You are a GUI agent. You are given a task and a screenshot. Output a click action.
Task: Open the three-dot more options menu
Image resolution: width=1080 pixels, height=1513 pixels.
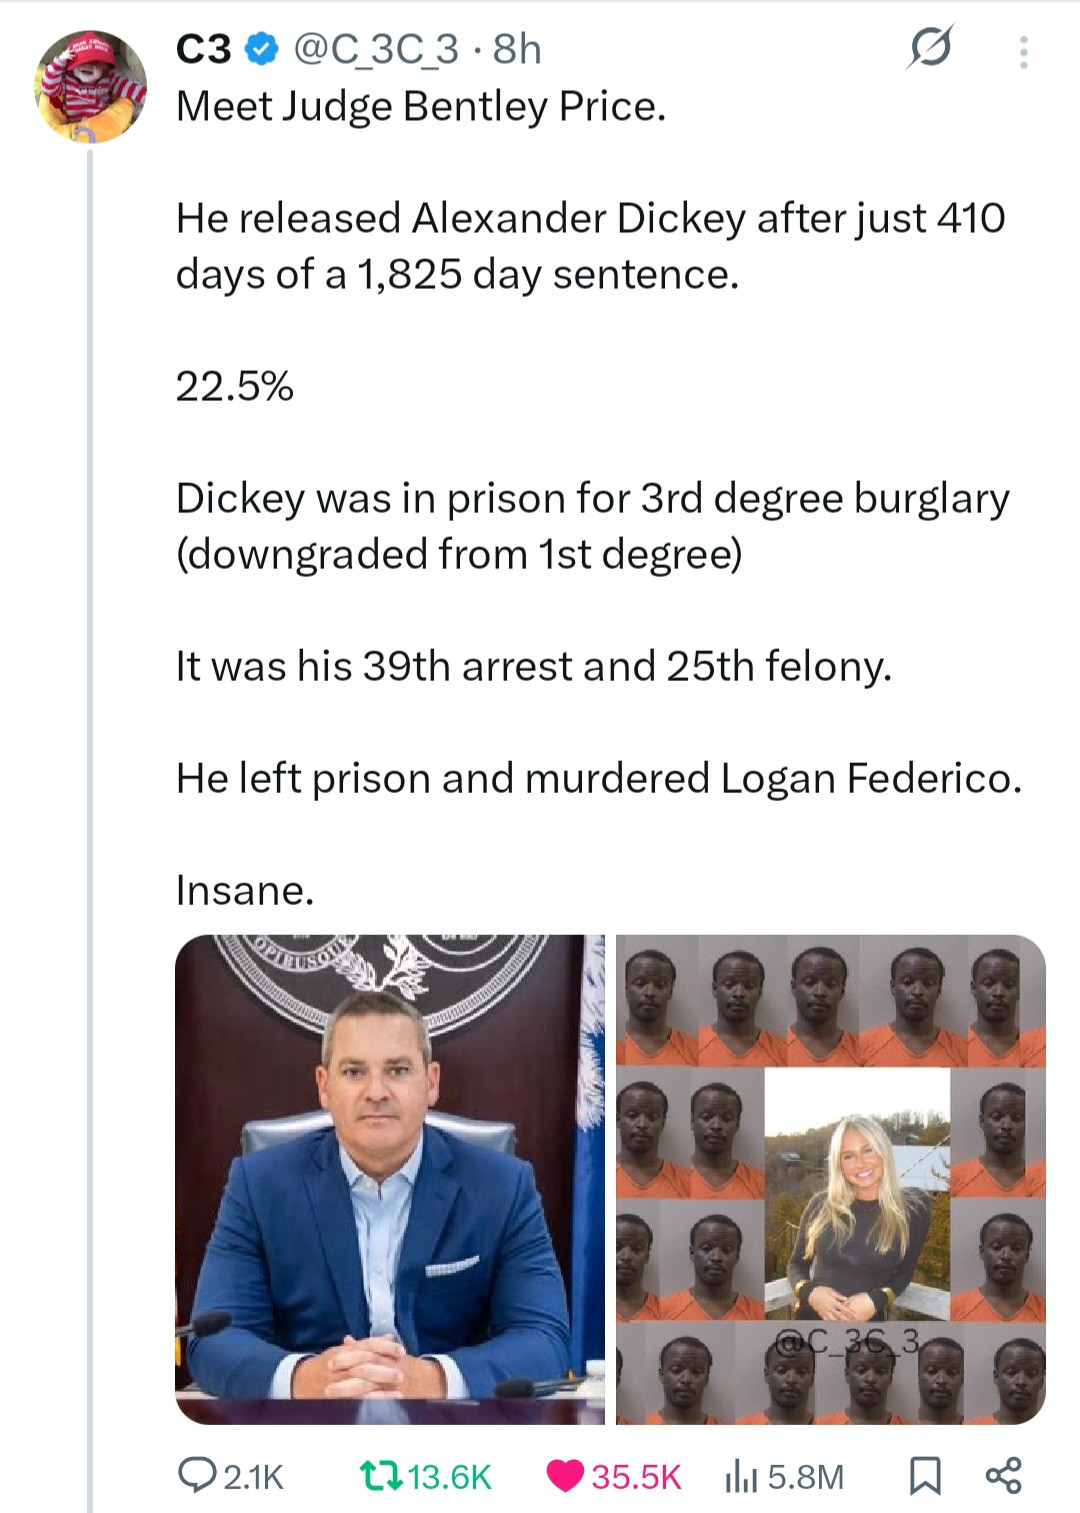tap(1022, 53)
